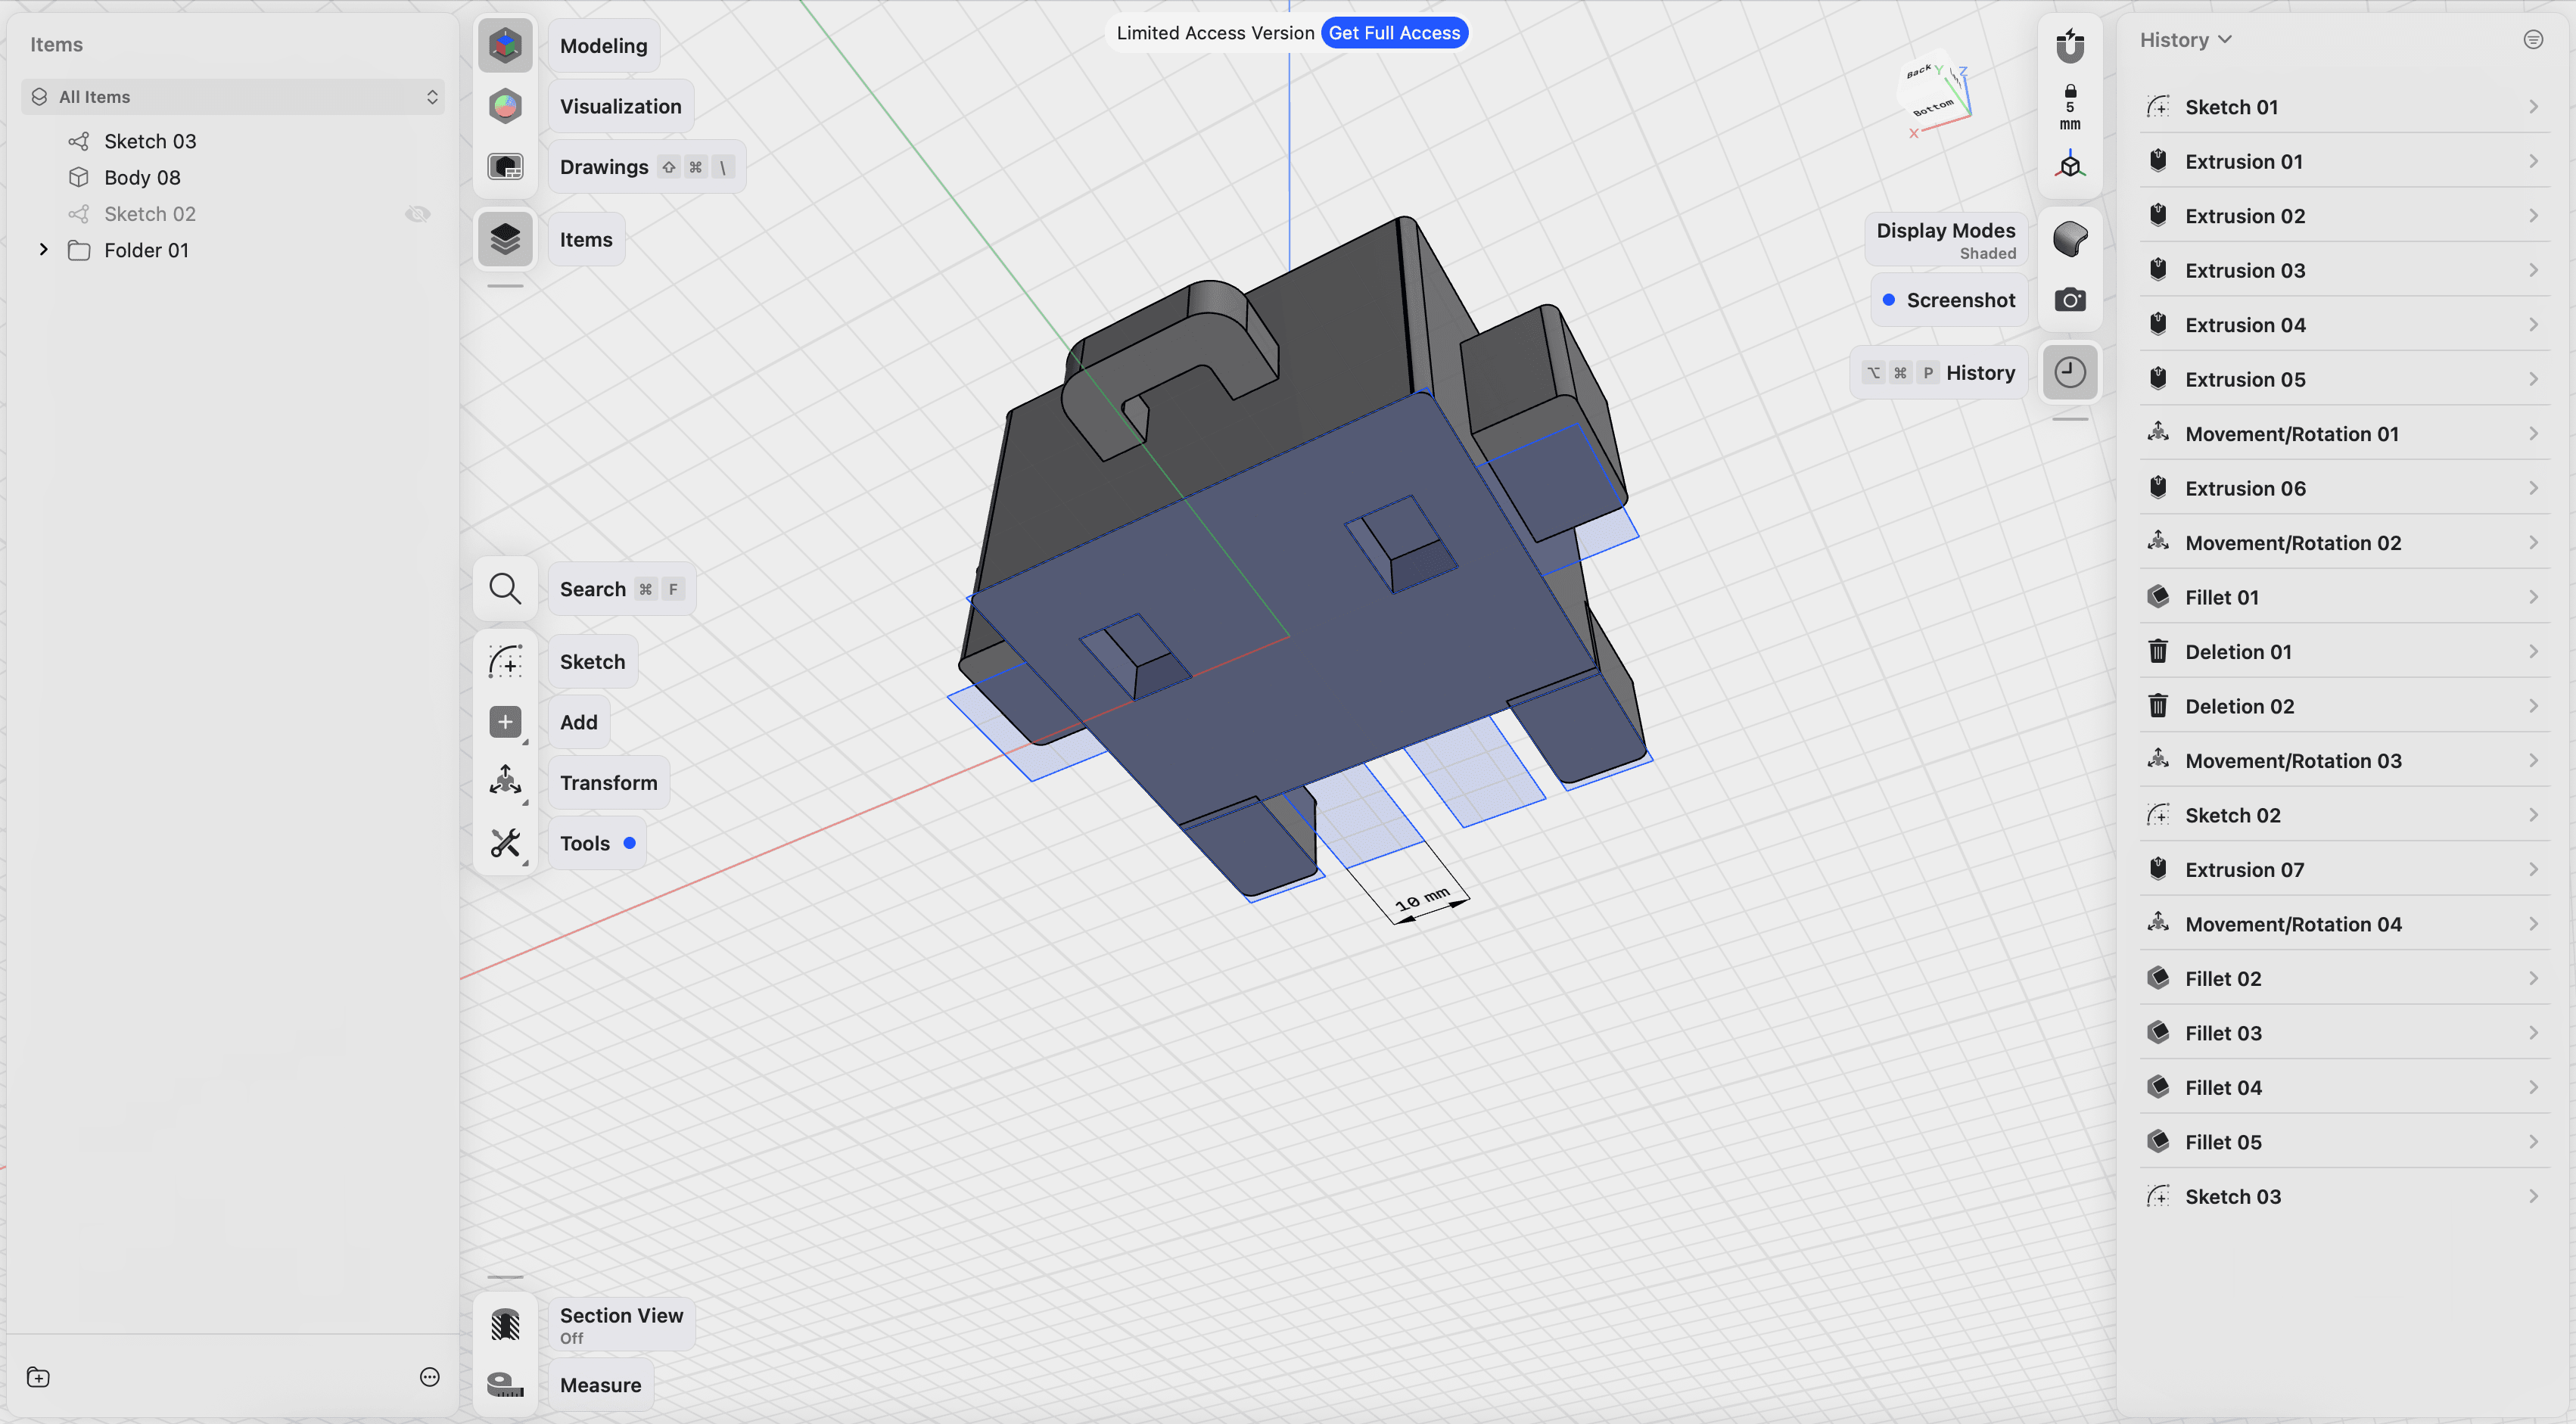Open the Drawings workspace icon
This screenshot has width=2576, height=1424.
click(x=505, y=167)
